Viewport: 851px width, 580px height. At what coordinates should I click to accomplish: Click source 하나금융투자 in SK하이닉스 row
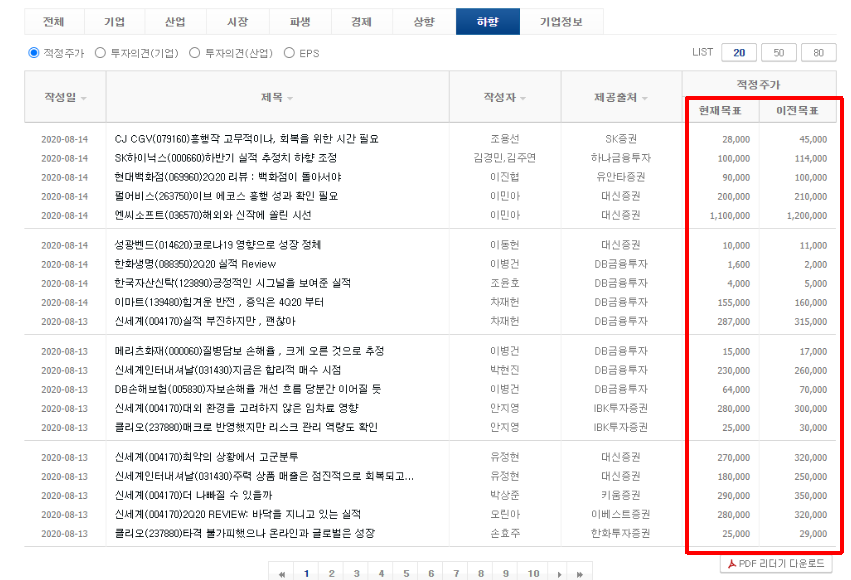(621, 158)
